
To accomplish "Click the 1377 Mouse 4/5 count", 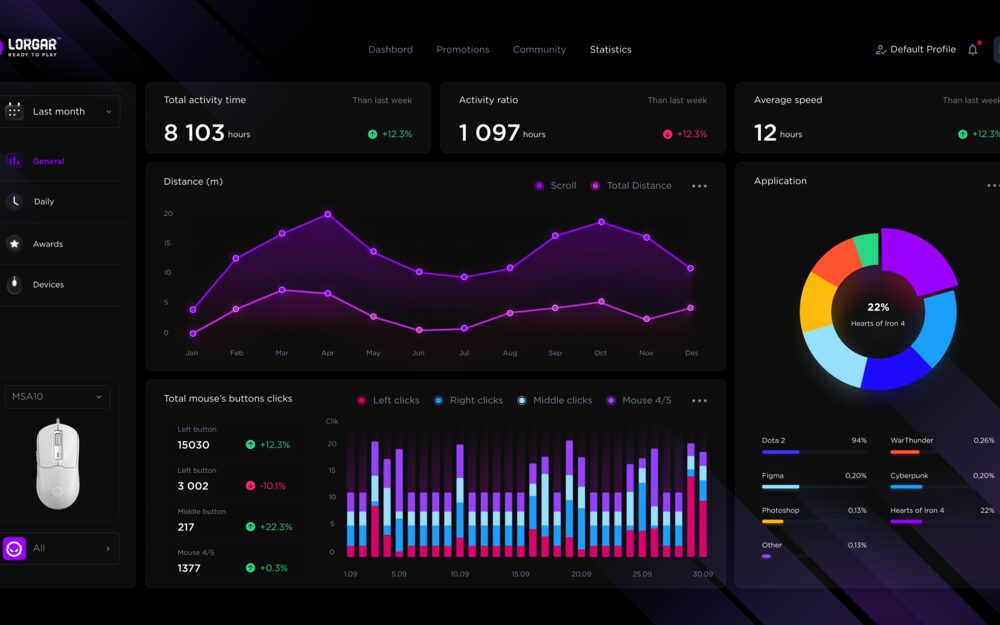I will tap(189, 568).
